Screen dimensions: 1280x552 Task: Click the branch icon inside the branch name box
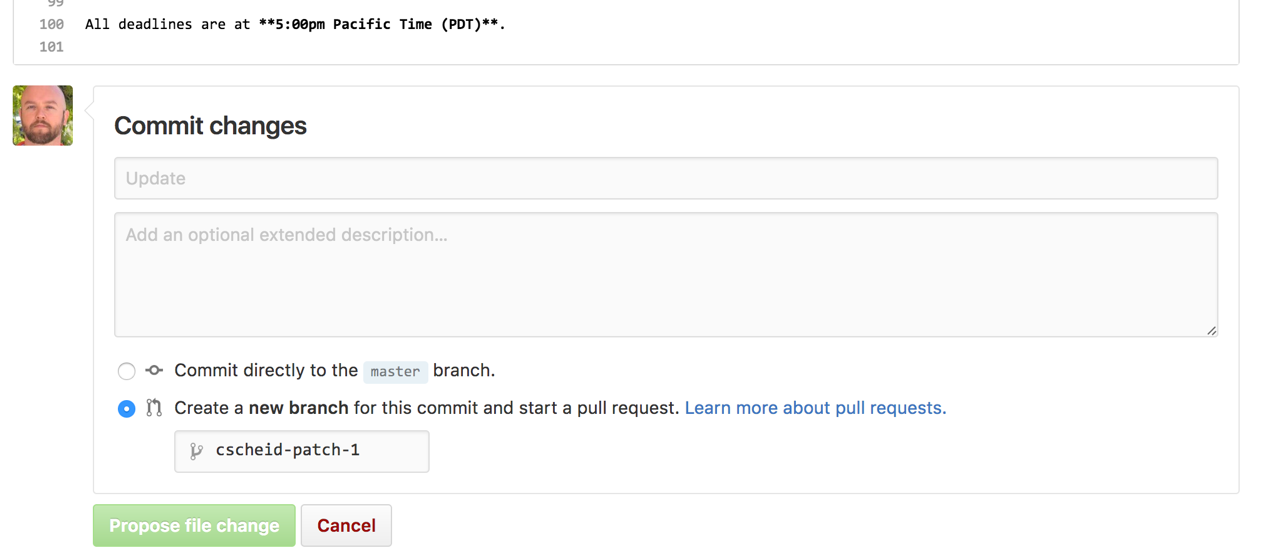[196, 451]
